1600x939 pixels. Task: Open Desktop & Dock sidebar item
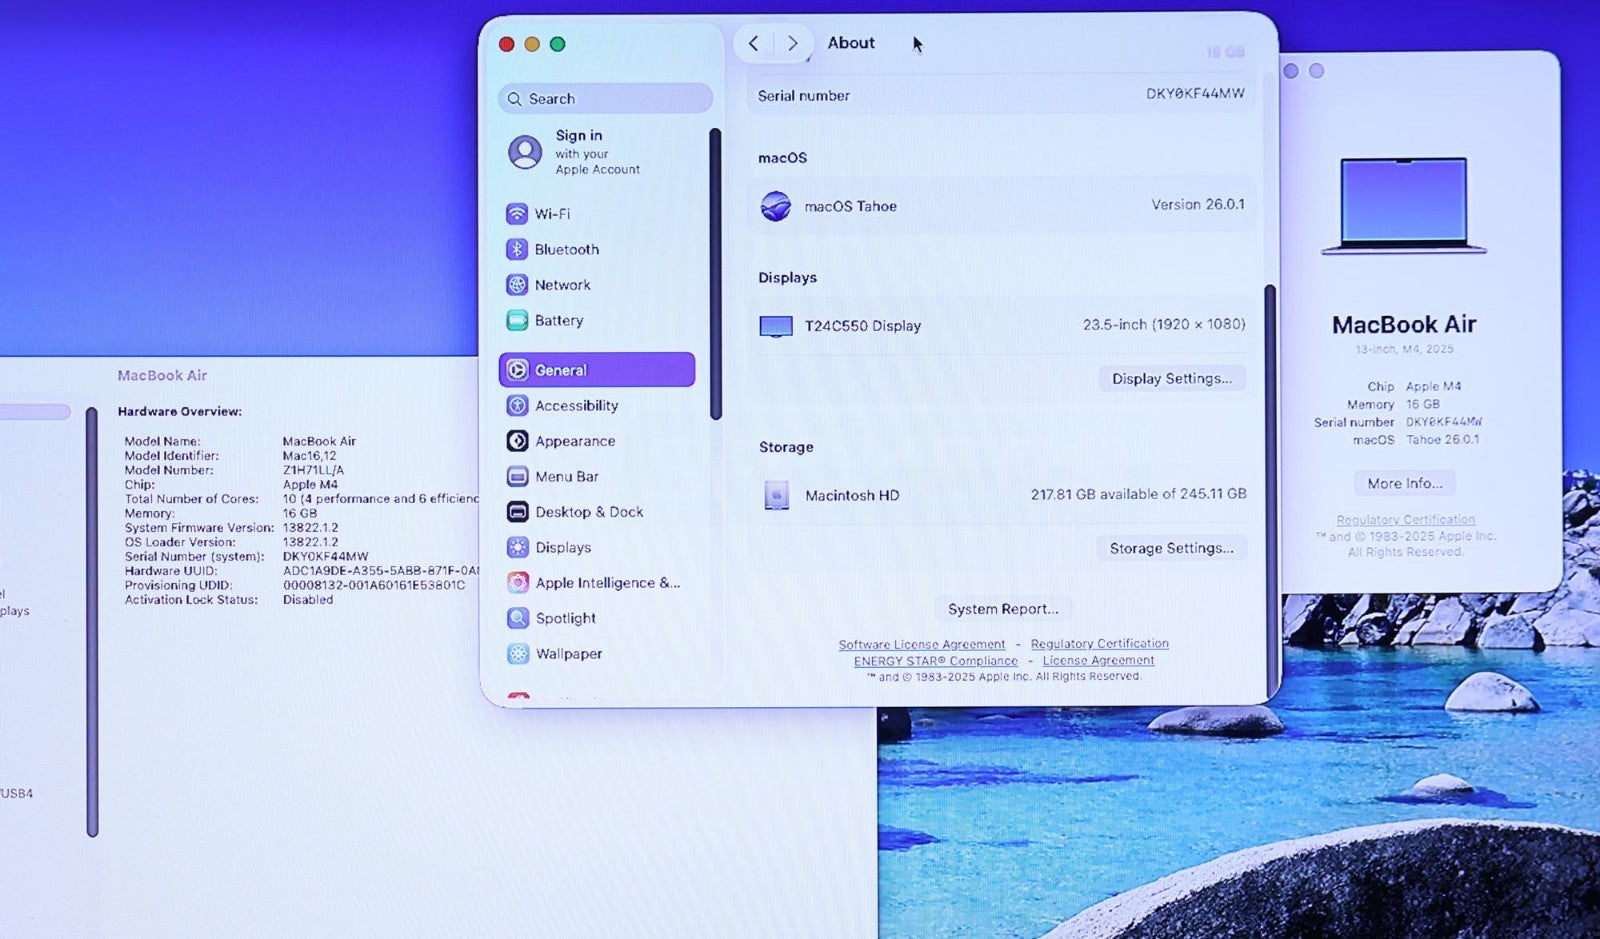(x=589, y=512)
